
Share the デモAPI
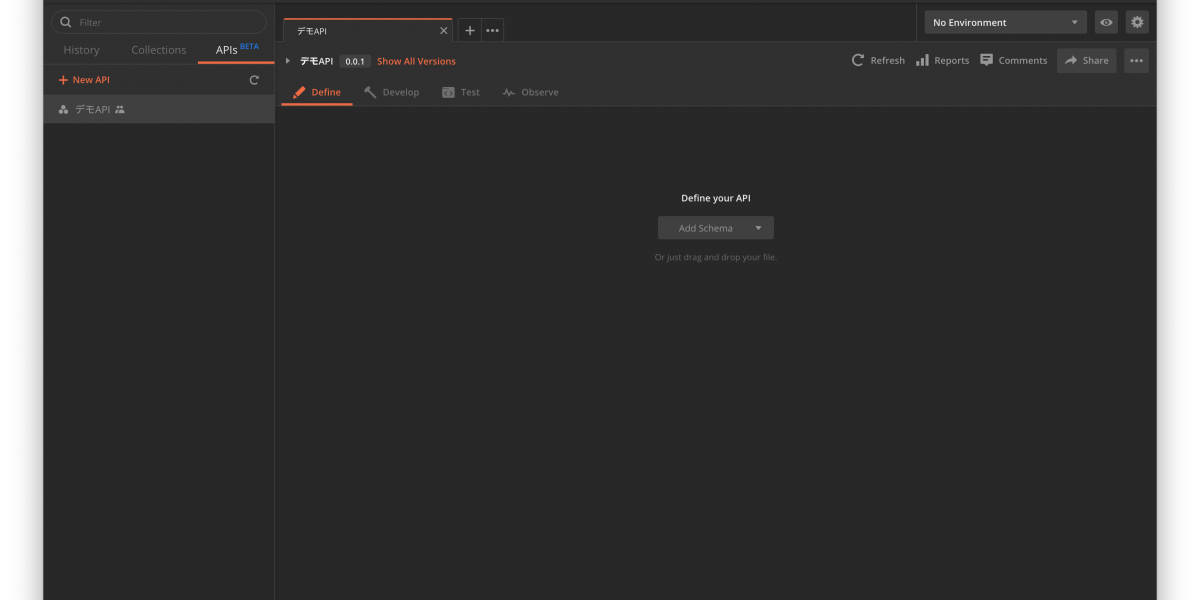(x=1086, y=61)
